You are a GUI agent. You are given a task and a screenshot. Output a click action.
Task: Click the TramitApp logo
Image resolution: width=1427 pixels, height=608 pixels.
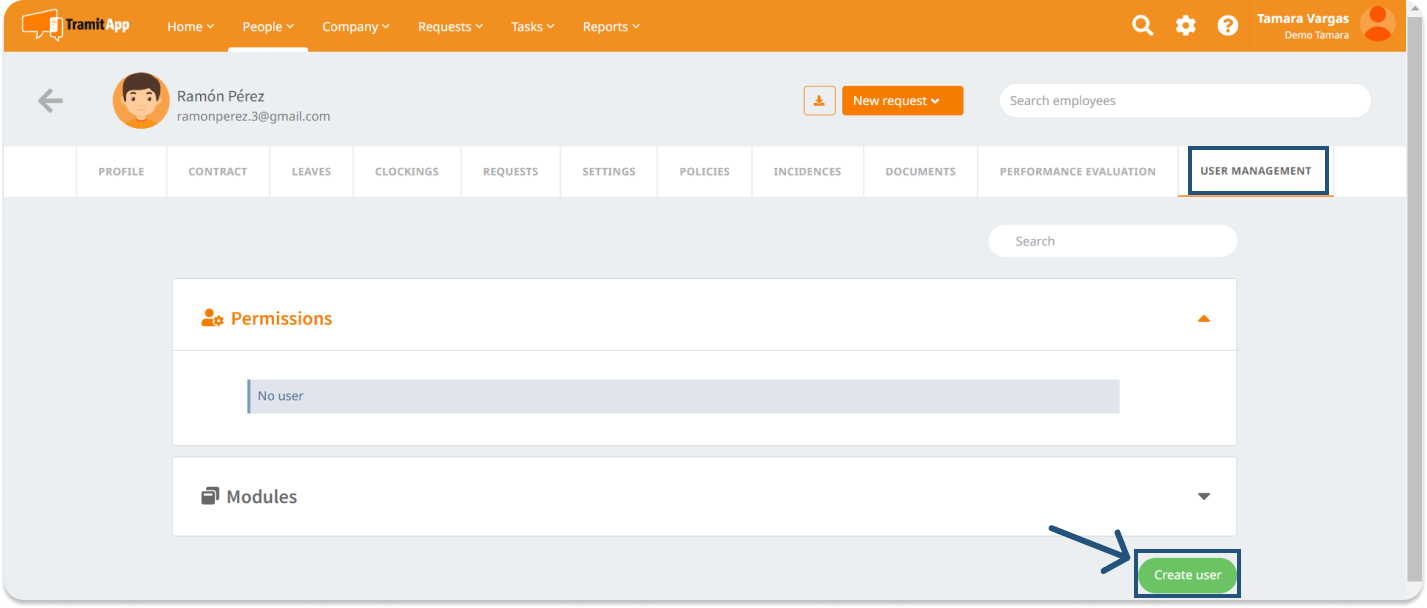(76, 25)
